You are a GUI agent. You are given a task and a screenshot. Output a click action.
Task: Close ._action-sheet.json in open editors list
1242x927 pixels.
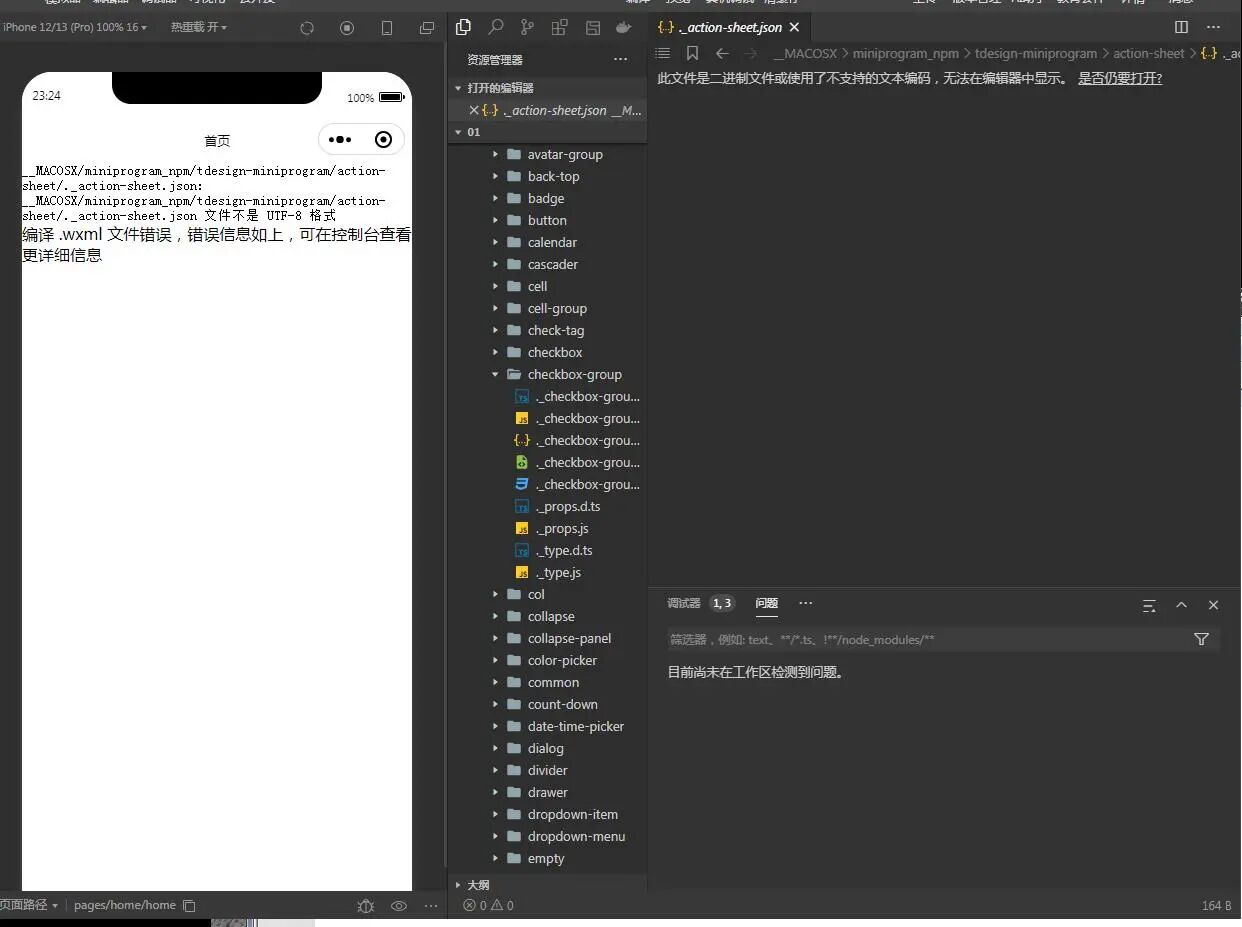pos(474,110)
